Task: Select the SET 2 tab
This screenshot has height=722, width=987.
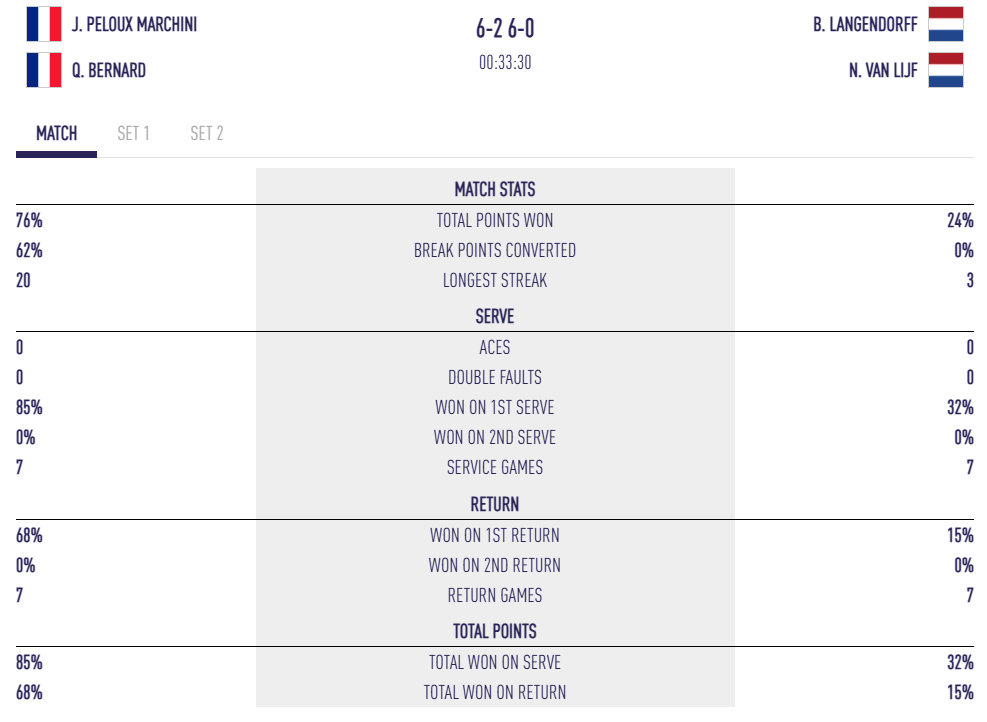Action: pos(207,133)
